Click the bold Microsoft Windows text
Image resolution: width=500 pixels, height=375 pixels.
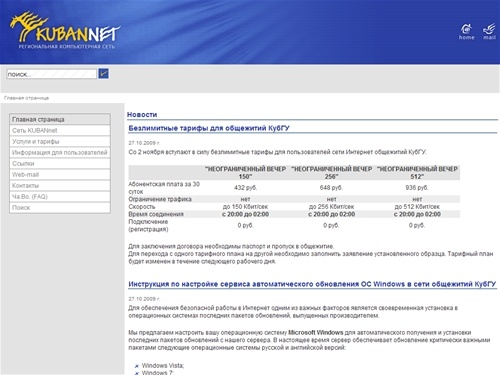(315, 332)
